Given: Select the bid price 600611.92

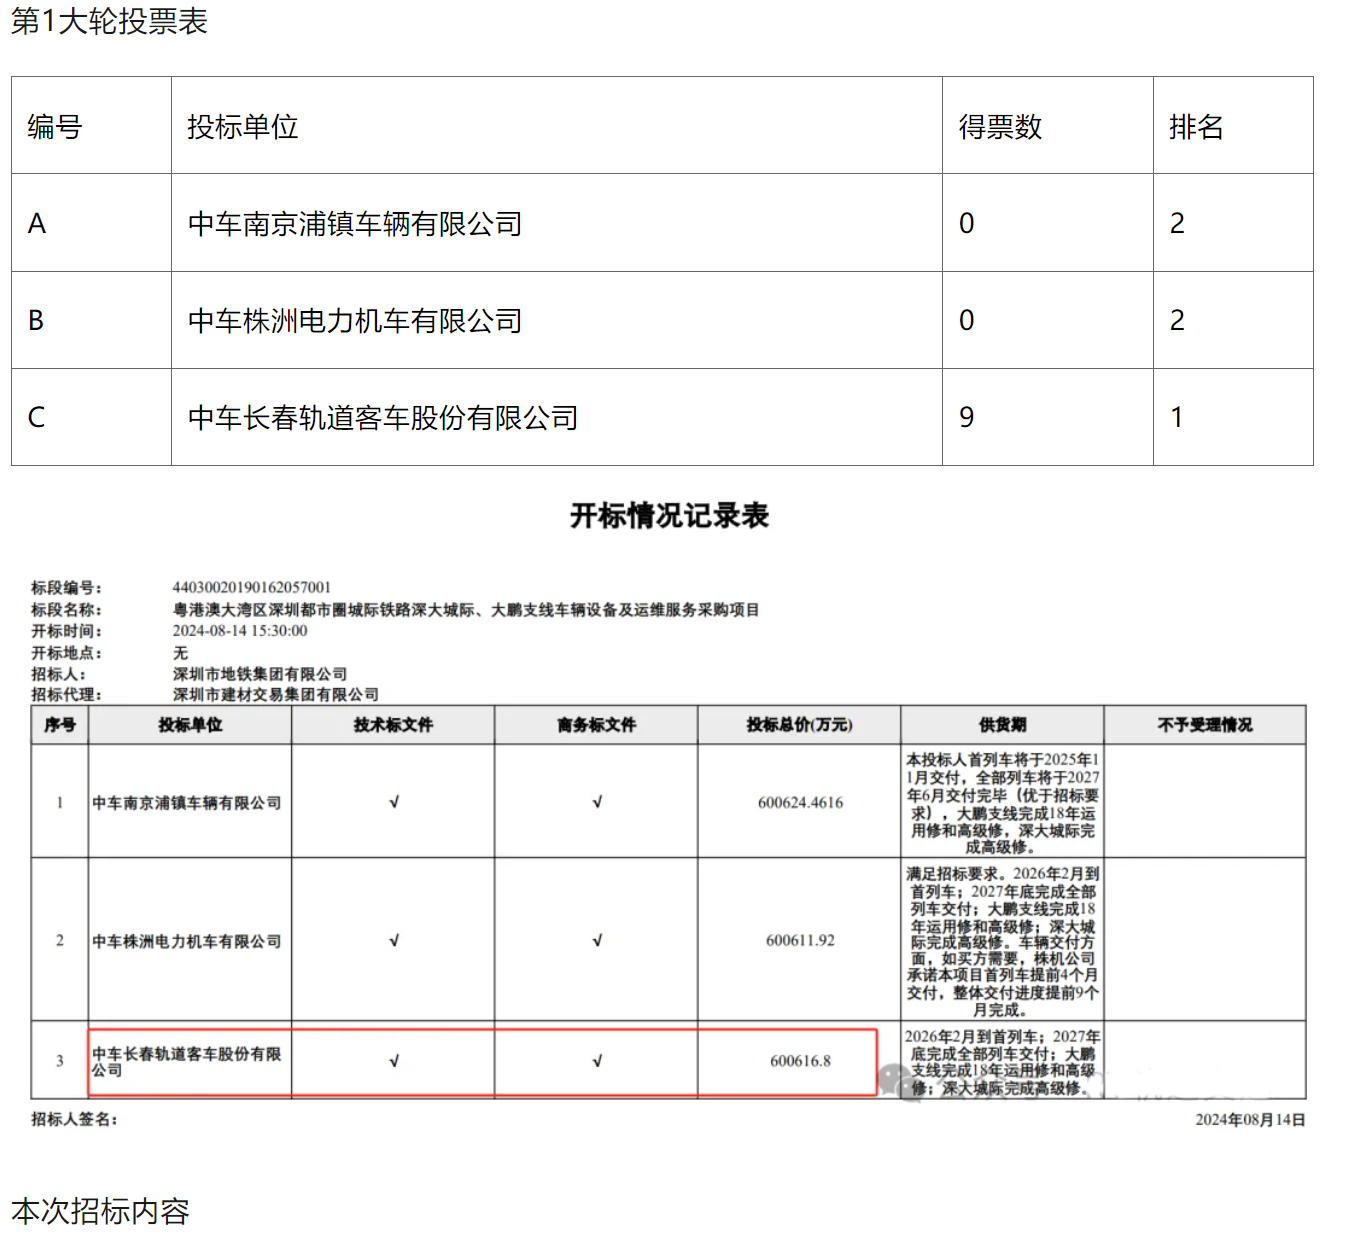Looking at the screenshot, I should [800, 940].
